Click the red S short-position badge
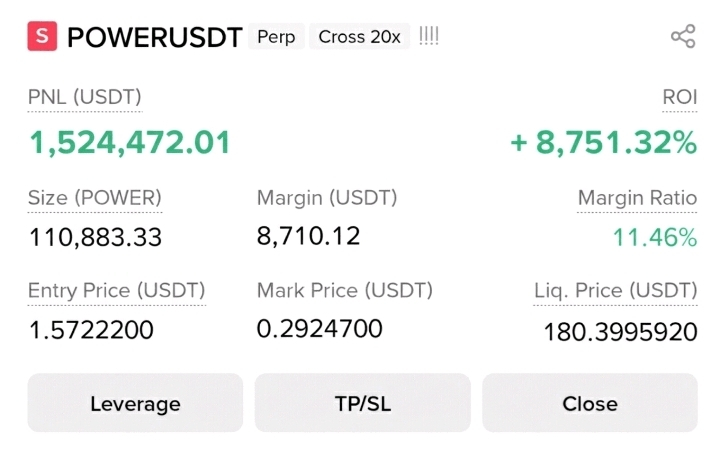Viewport: 720px width, 452px height. [42, 36]
